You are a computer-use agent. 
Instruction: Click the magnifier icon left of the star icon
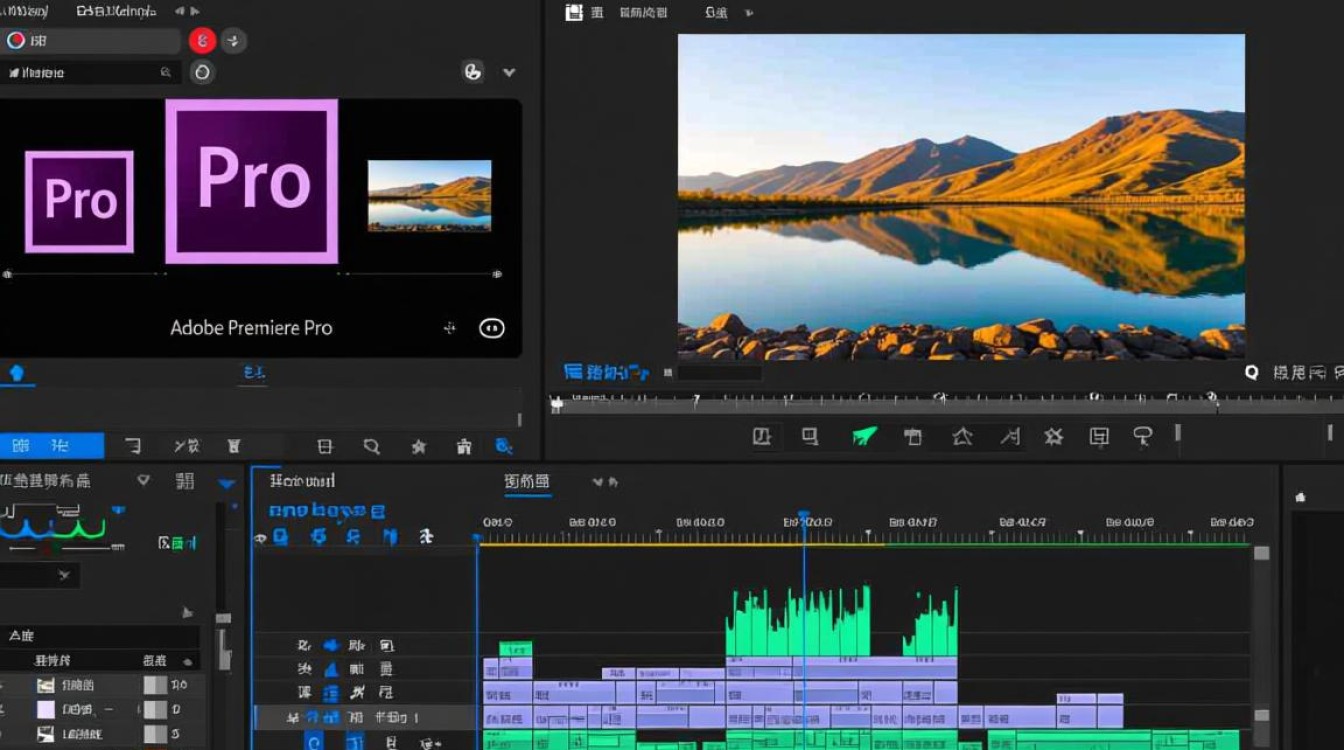(371, 446)
